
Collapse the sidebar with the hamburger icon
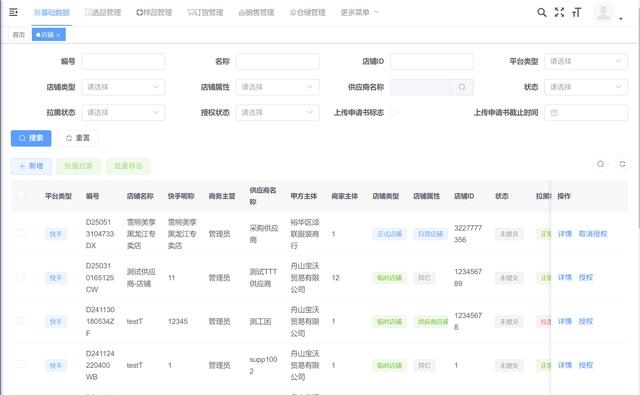click(x=13, y=12)
